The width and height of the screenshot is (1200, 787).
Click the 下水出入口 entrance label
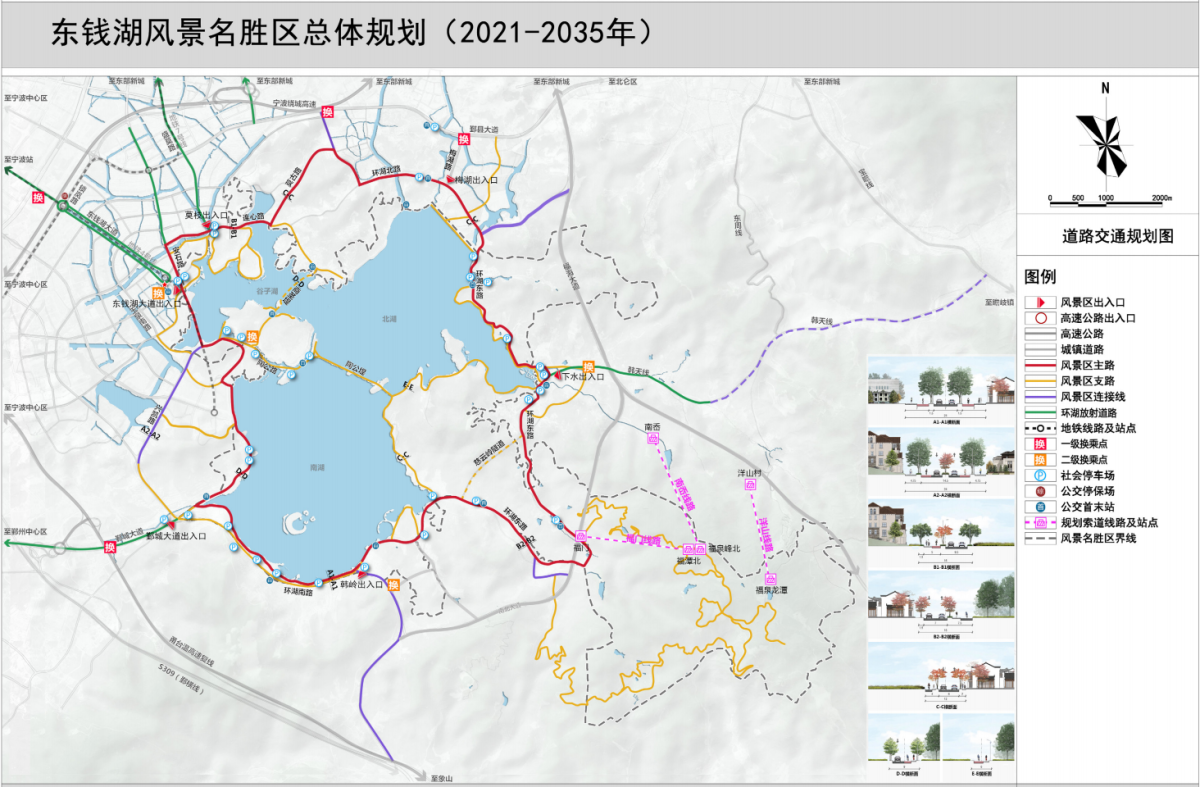[x=581, y=377]
